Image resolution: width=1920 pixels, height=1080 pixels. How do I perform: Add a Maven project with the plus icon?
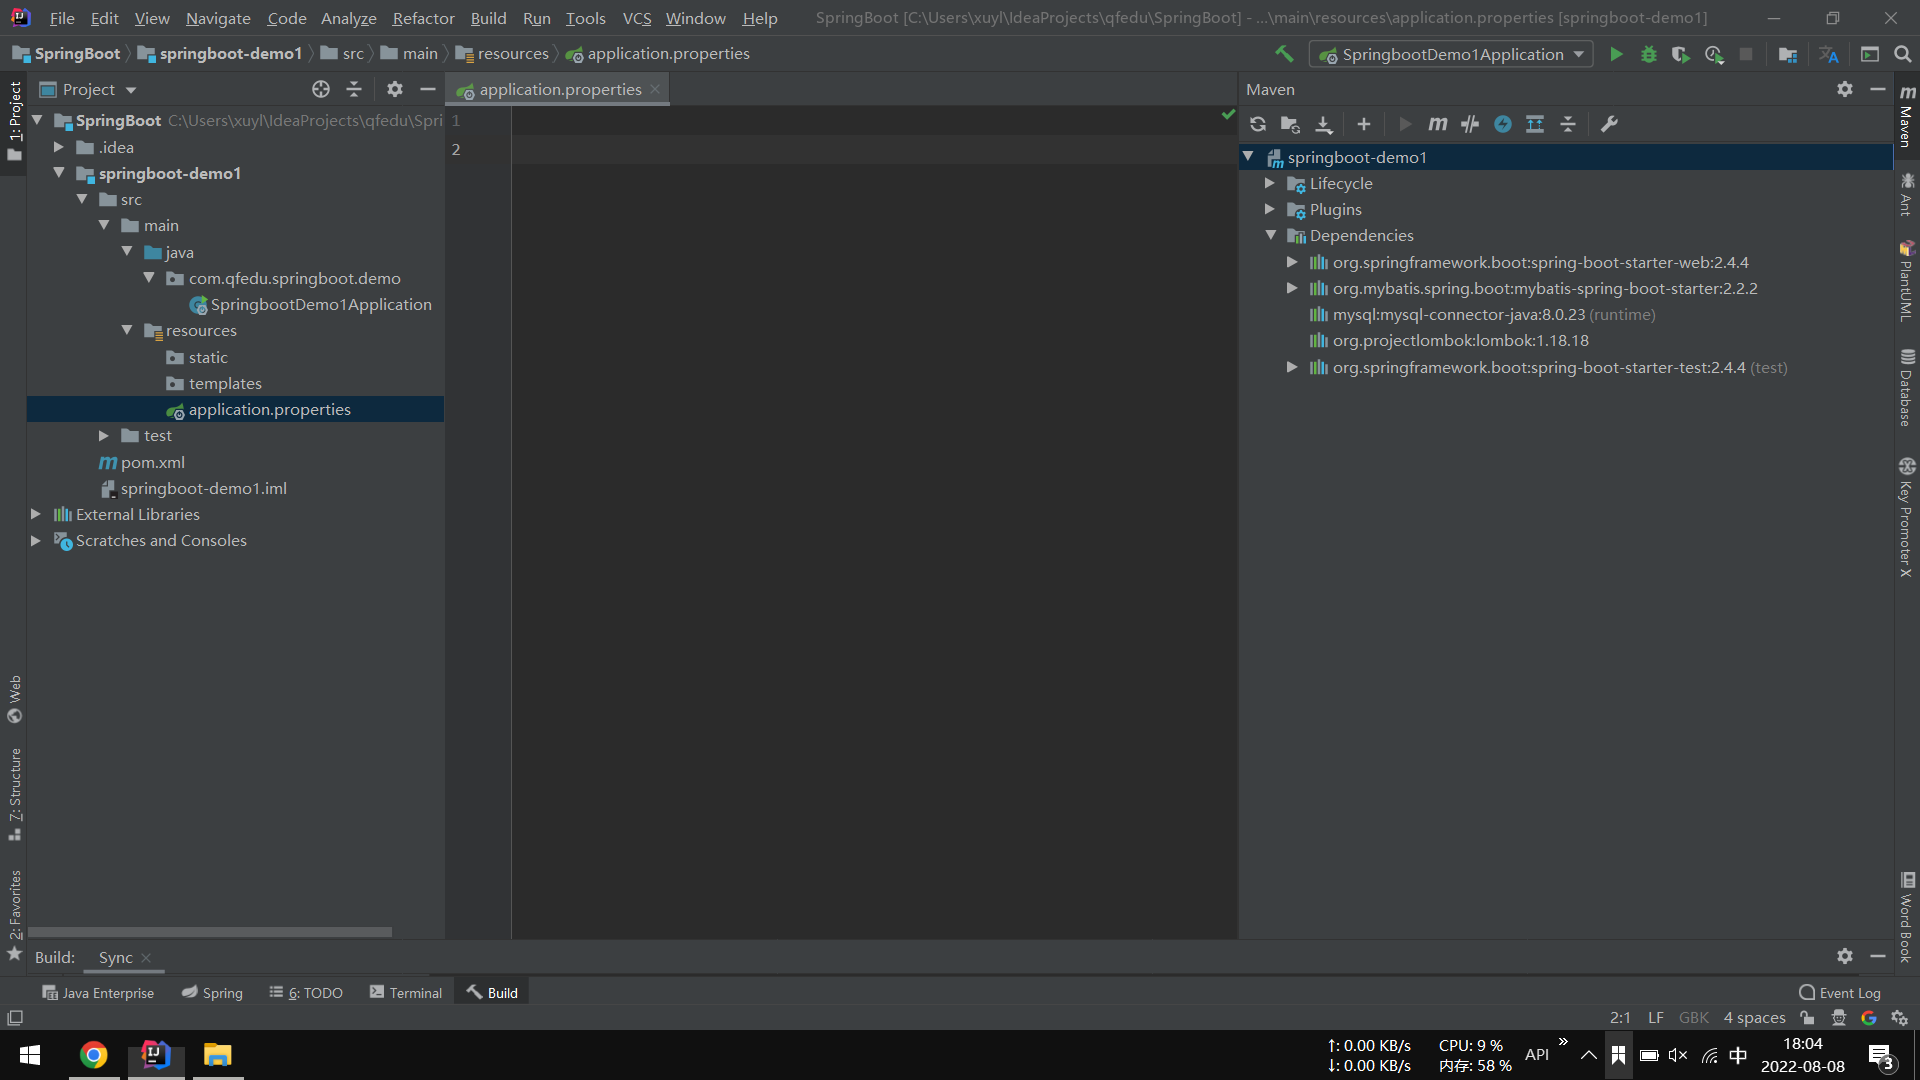1364,124
